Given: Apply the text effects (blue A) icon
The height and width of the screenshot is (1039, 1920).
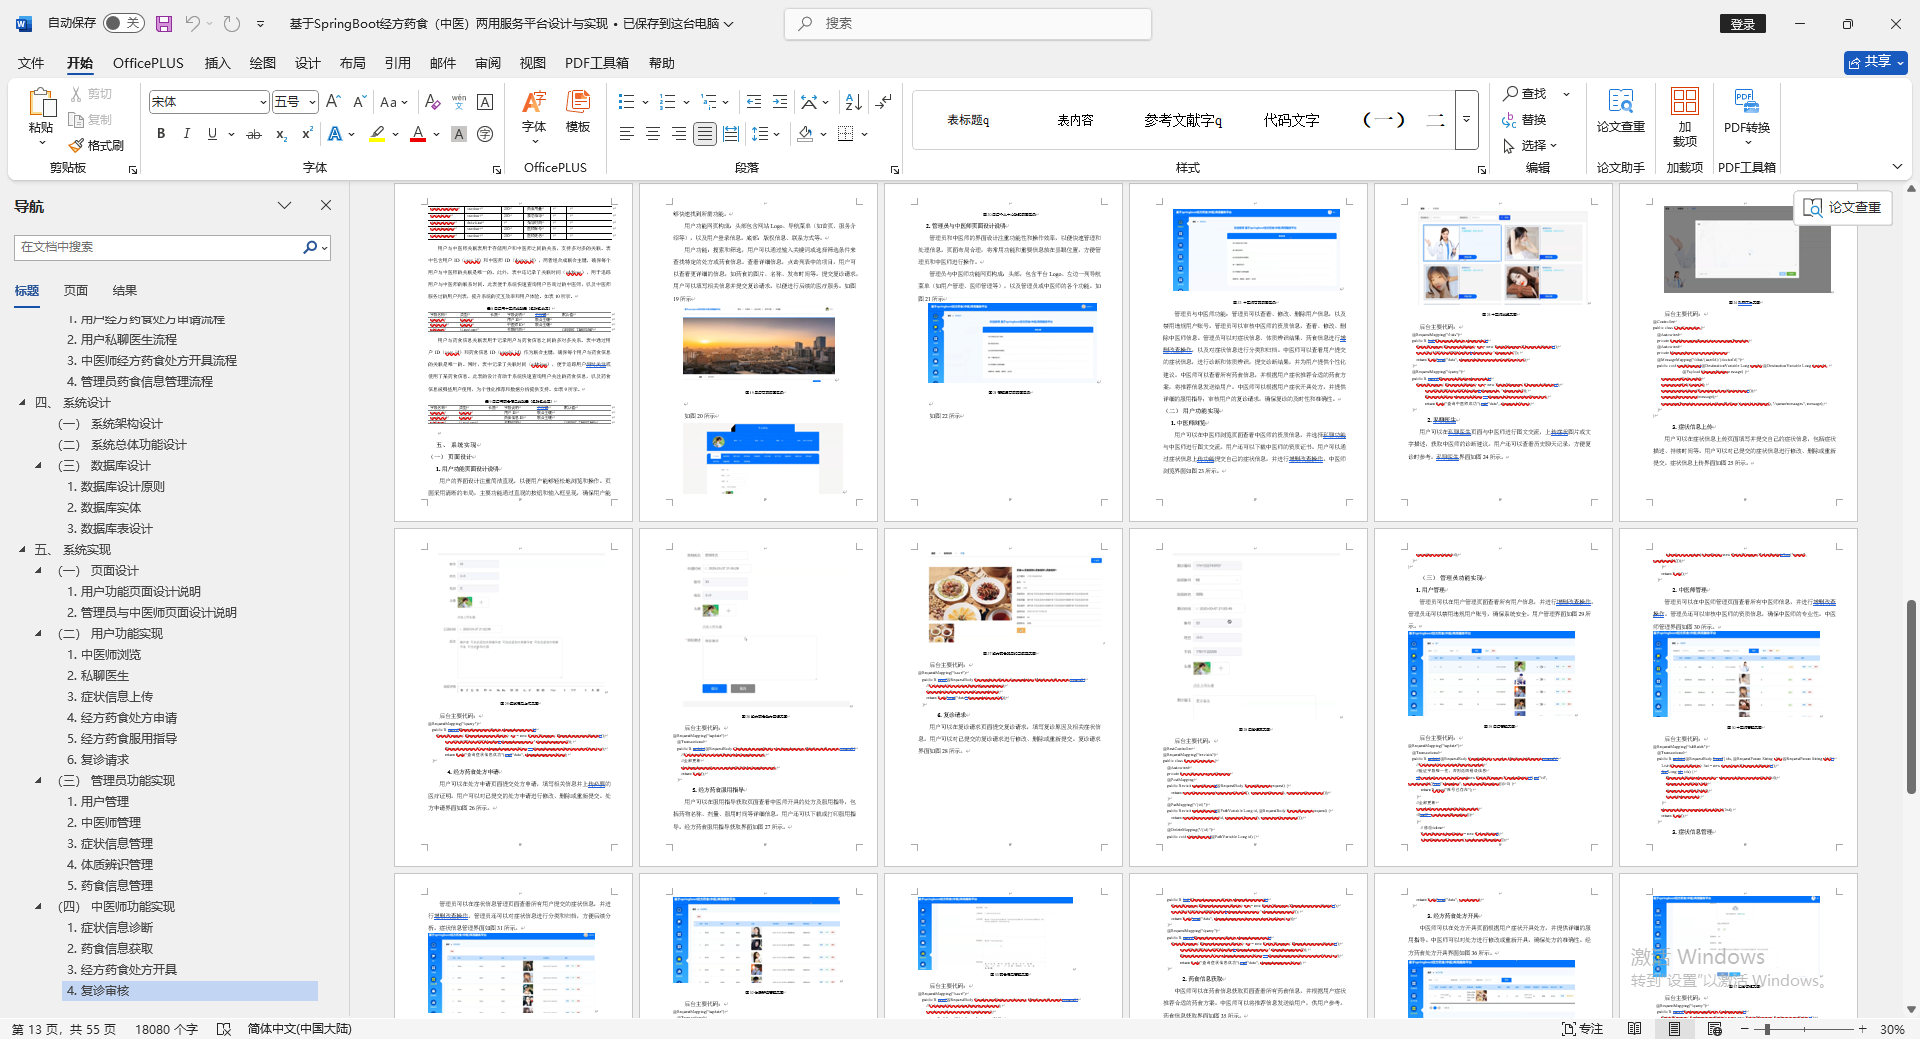Looking at the screenshot, I should 335,134.
